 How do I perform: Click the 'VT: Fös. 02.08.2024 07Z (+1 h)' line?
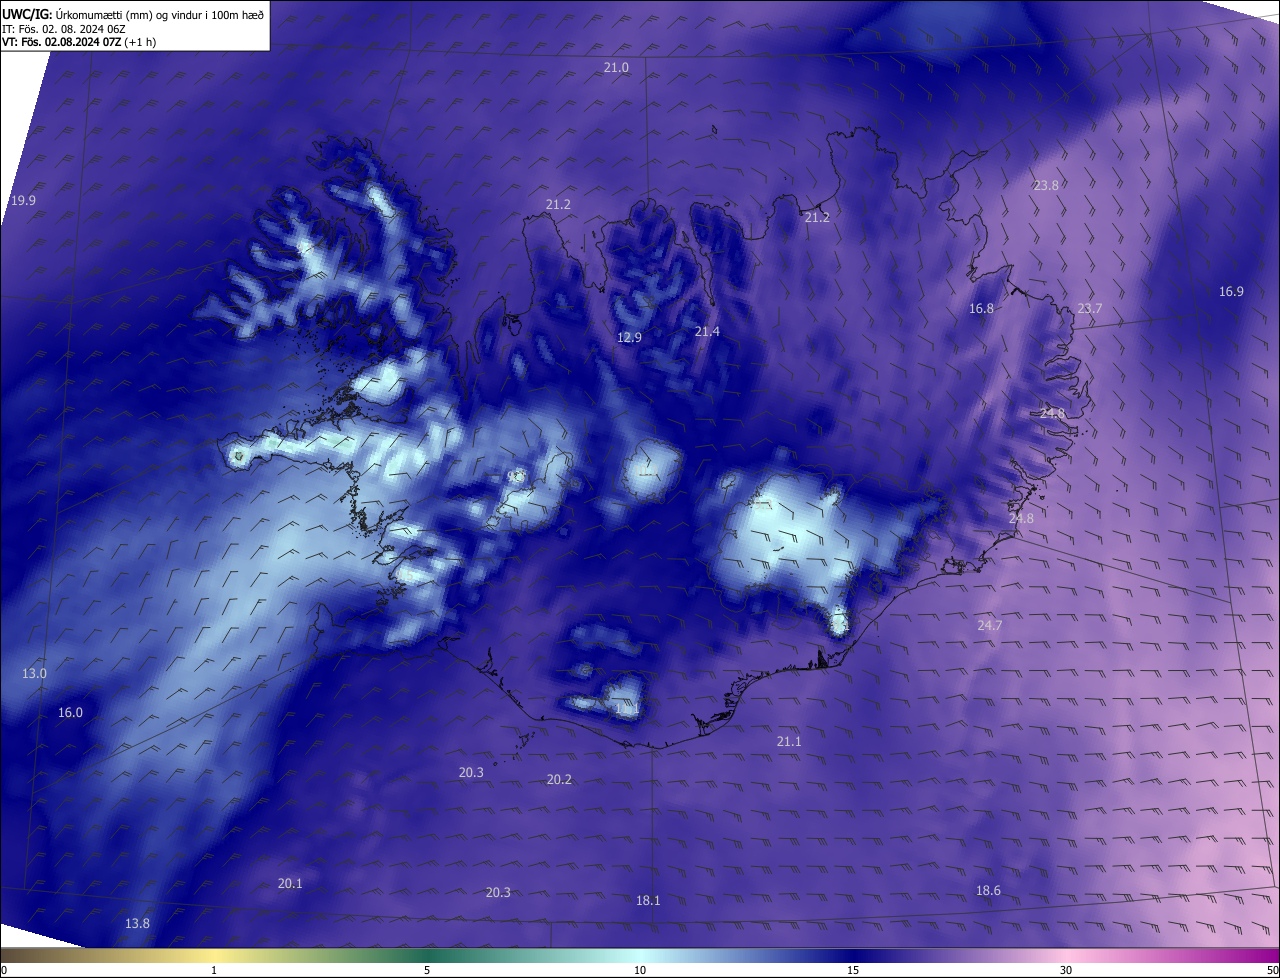79,42
